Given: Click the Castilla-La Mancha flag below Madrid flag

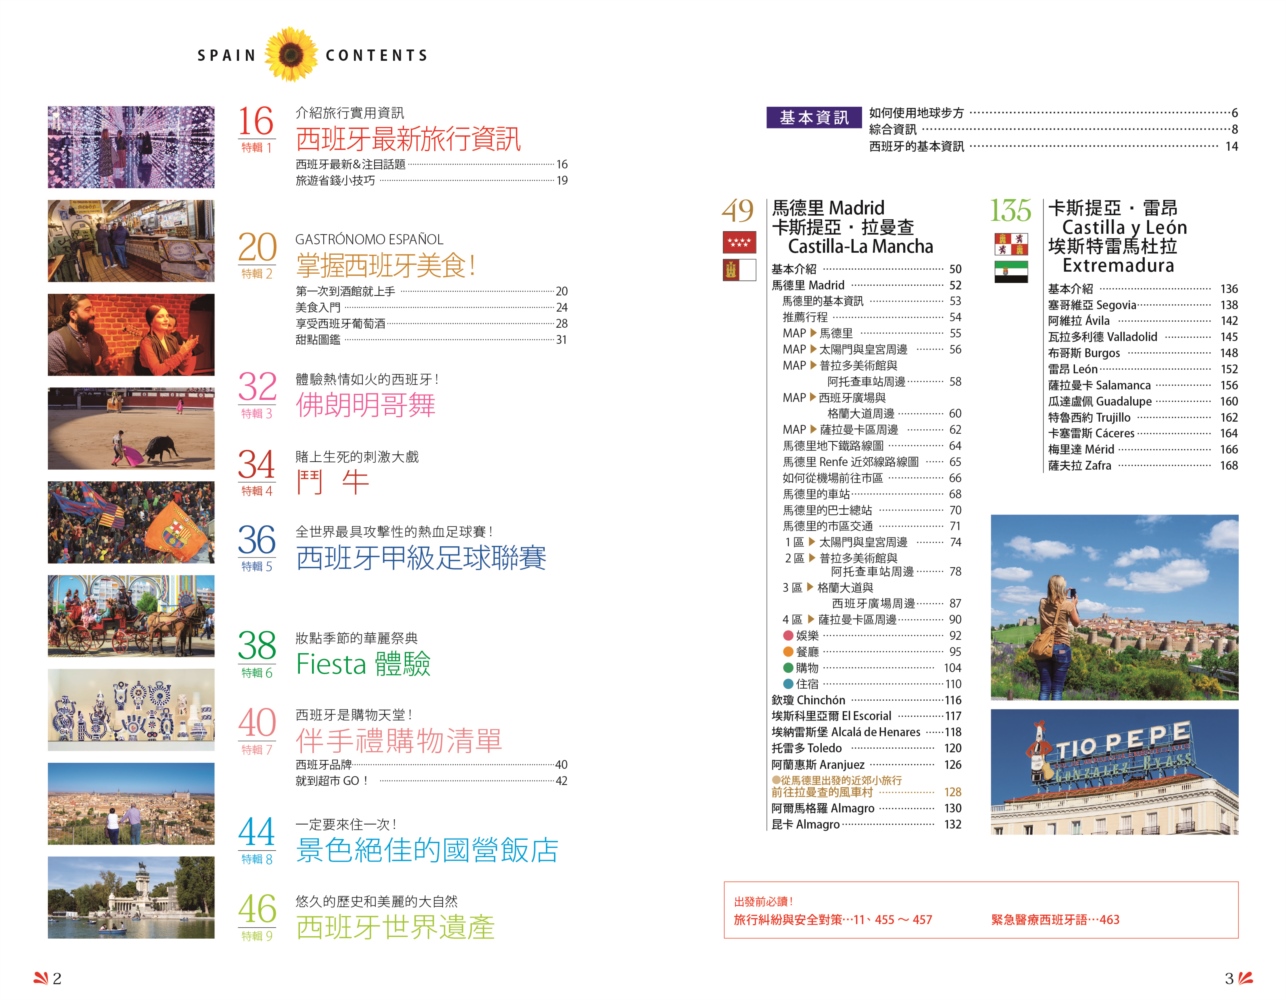Looking at the screenshot, I should (739, 269).
